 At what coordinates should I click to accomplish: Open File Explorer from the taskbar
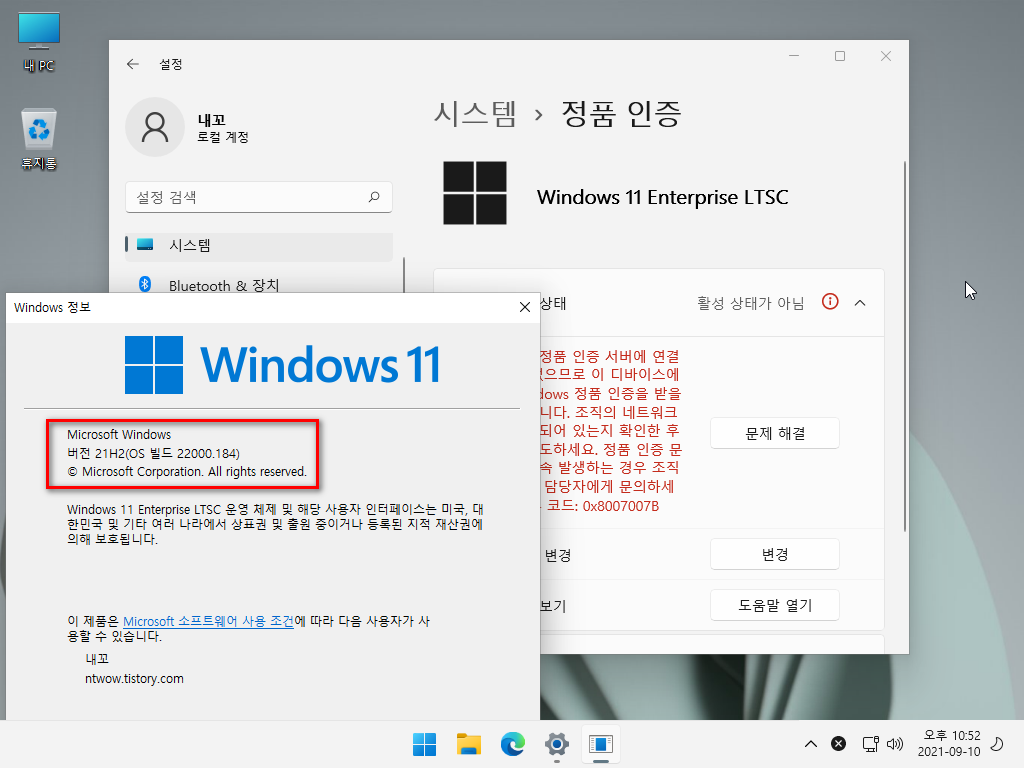469,744
